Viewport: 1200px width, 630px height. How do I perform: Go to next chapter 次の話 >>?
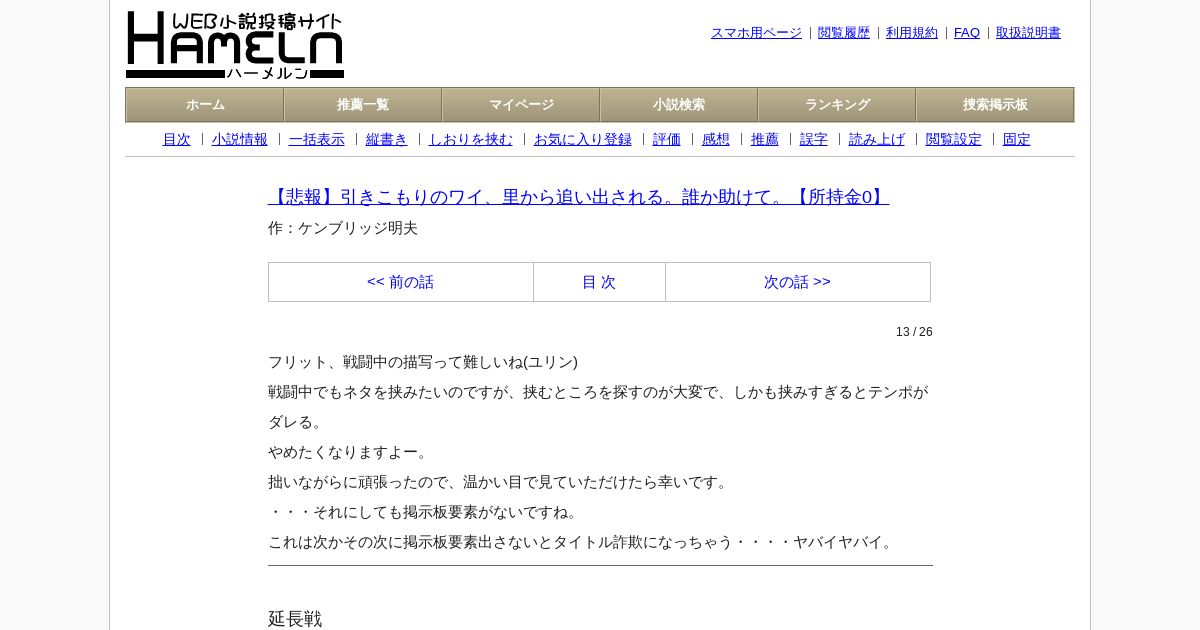797,282
